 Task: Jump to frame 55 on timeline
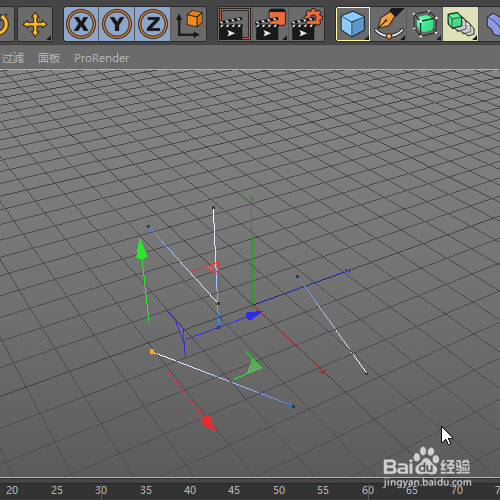click(323, 490)
